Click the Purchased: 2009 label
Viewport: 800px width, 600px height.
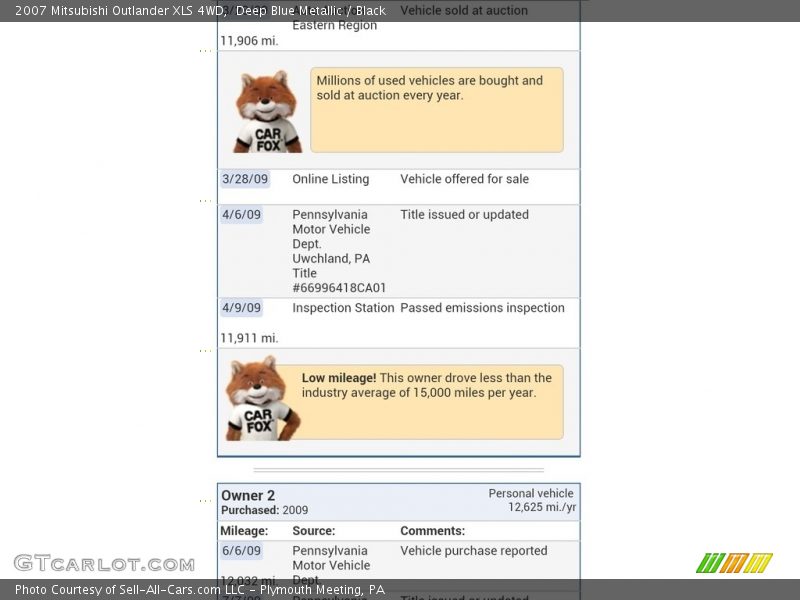click(264, 510)
